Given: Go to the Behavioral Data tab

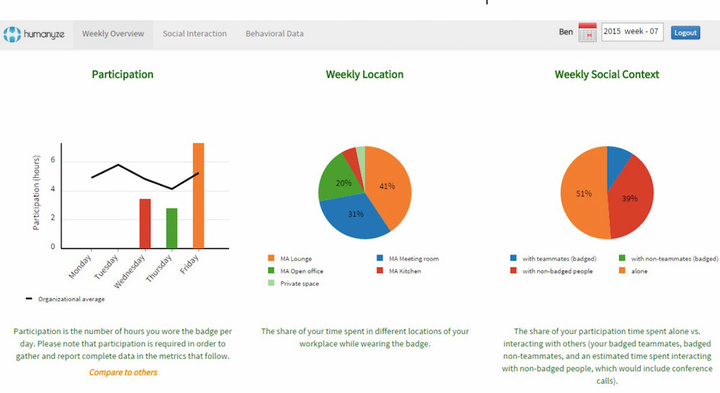Looking at the screenshot, I should click(275, 34).
